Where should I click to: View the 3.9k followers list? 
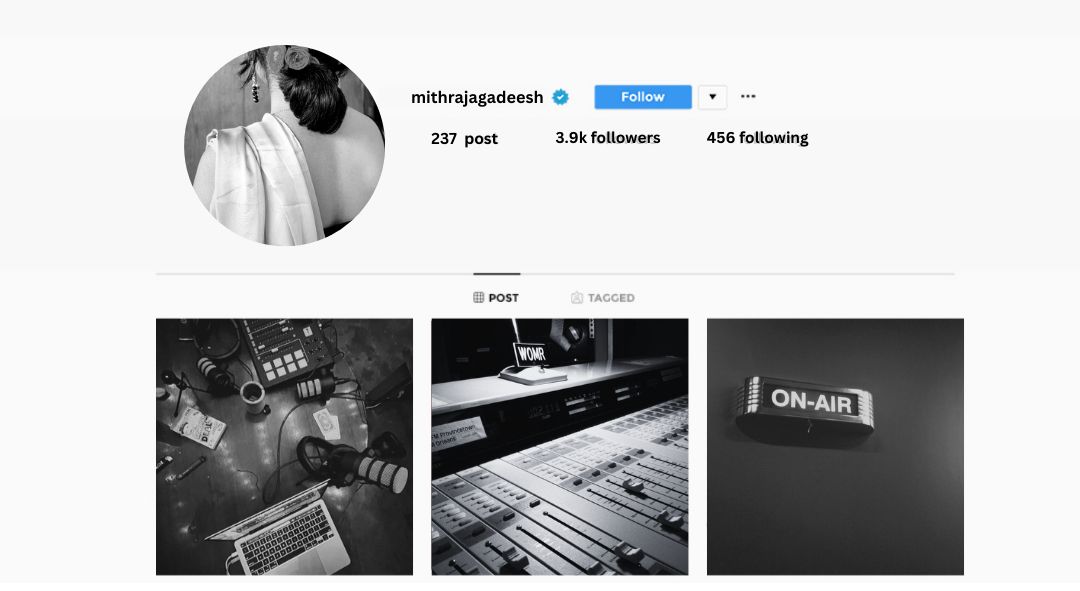point(608,138)
